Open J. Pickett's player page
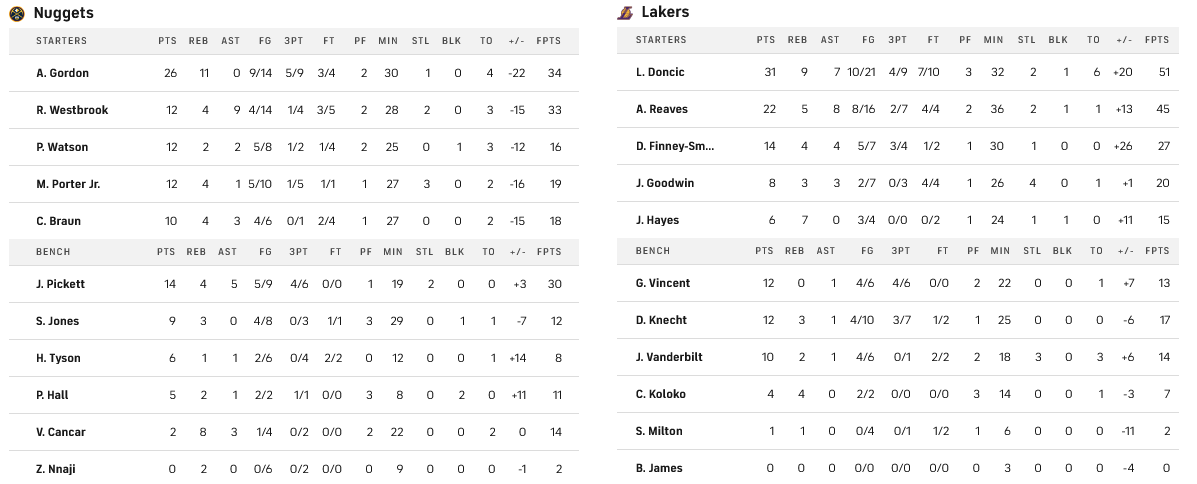 click(60, 284)
